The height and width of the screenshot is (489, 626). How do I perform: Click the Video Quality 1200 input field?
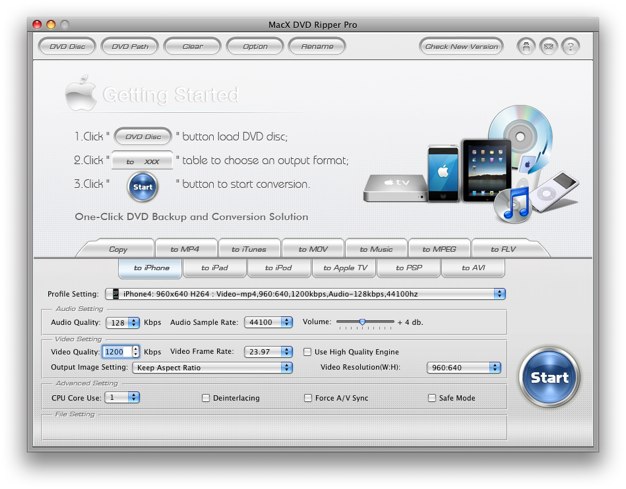click(117, 352)
